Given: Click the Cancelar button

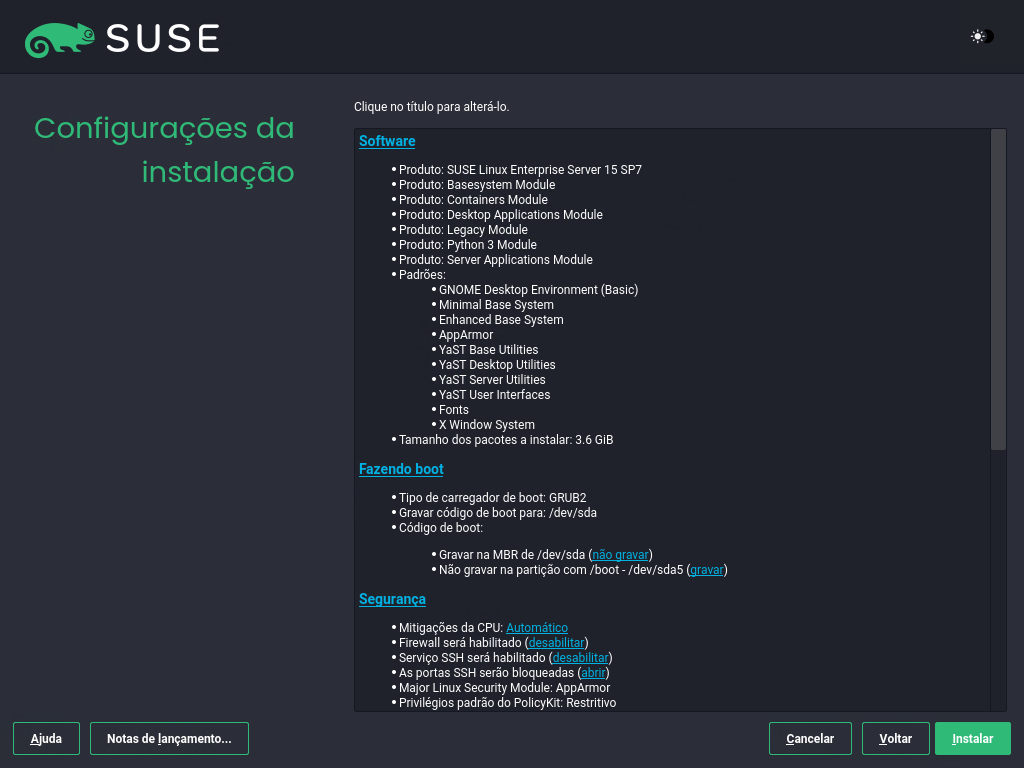Looking at the screenshot, I should click(x=810, y=739).
